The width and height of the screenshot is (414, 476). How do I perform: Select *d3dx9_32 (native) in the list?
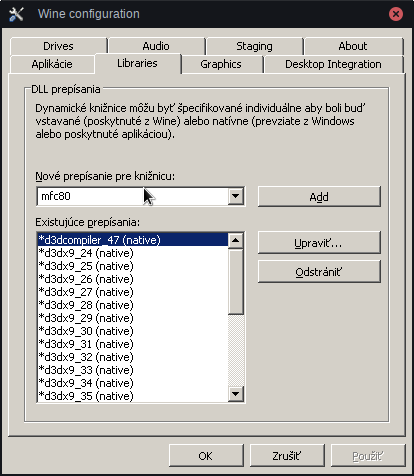pos(133,357)
